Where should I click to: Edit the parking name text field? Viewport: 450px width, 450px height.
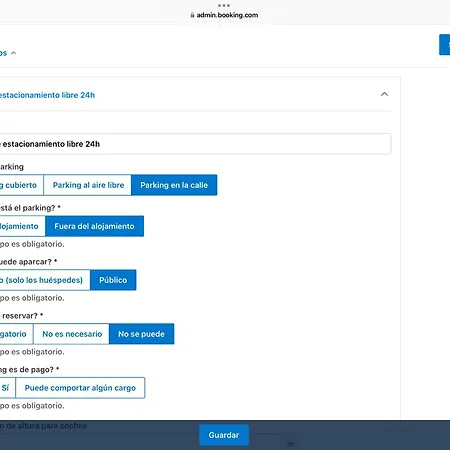(x=195, y=144)
